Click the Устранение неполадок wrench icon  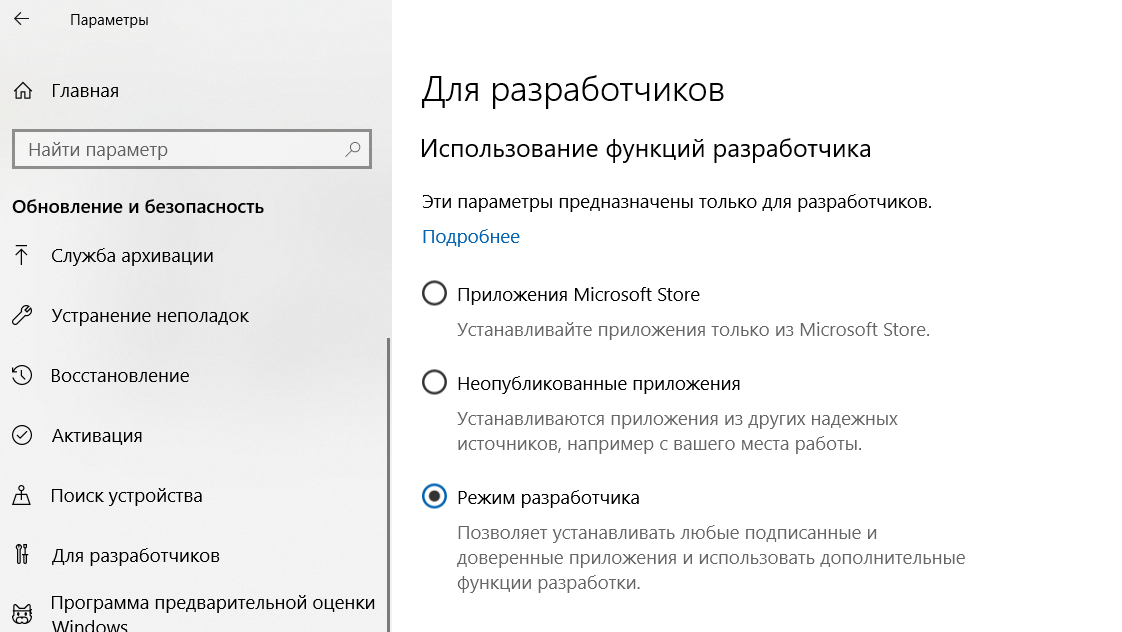(x=22, y=316)
